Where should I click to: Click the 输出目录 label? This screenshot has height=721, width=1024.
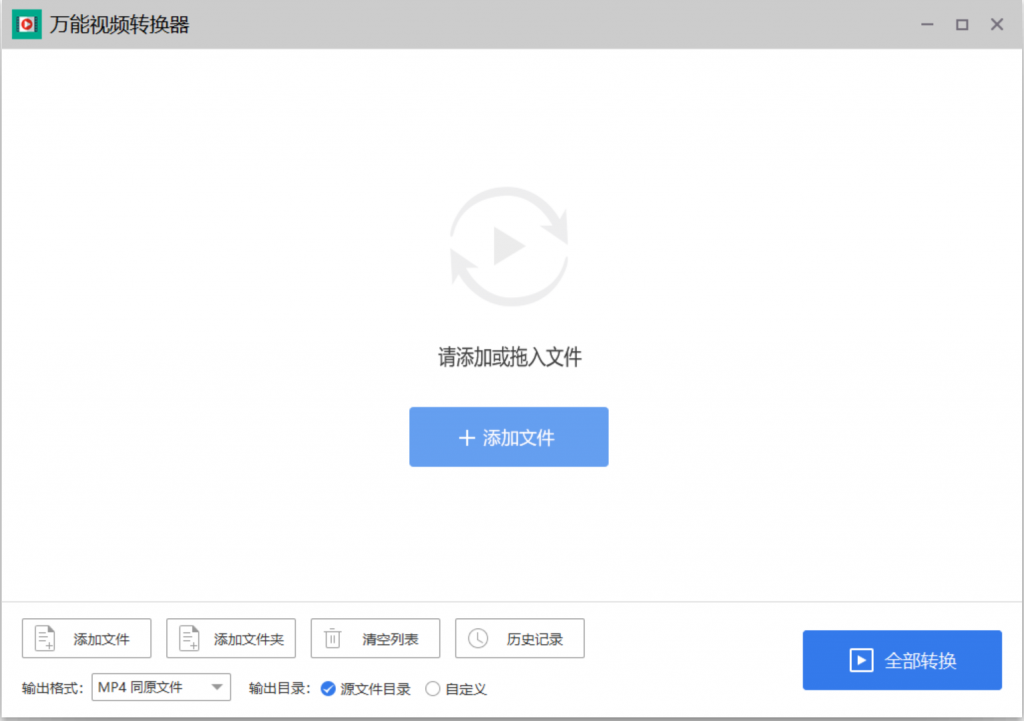click(280, 688)
